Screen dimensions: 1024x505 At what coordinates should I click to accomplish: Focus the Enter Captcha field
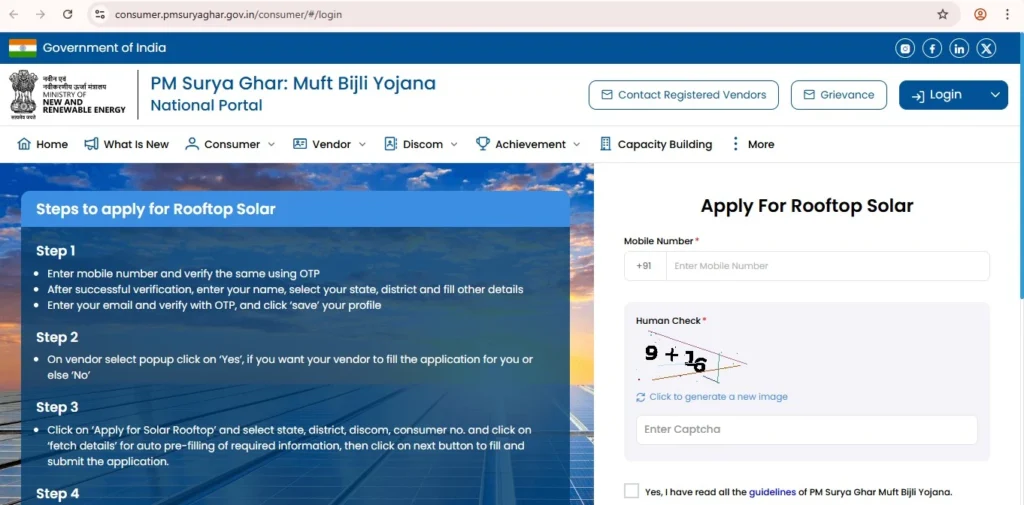tap(807, 429)
